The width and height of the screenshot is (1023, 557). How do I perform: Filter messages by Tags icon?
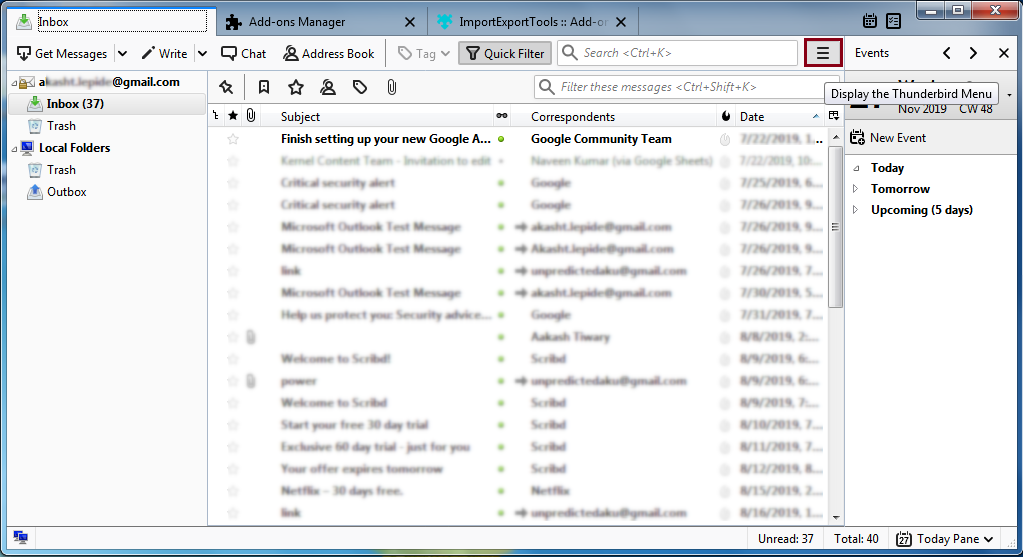tap(360, 88)
